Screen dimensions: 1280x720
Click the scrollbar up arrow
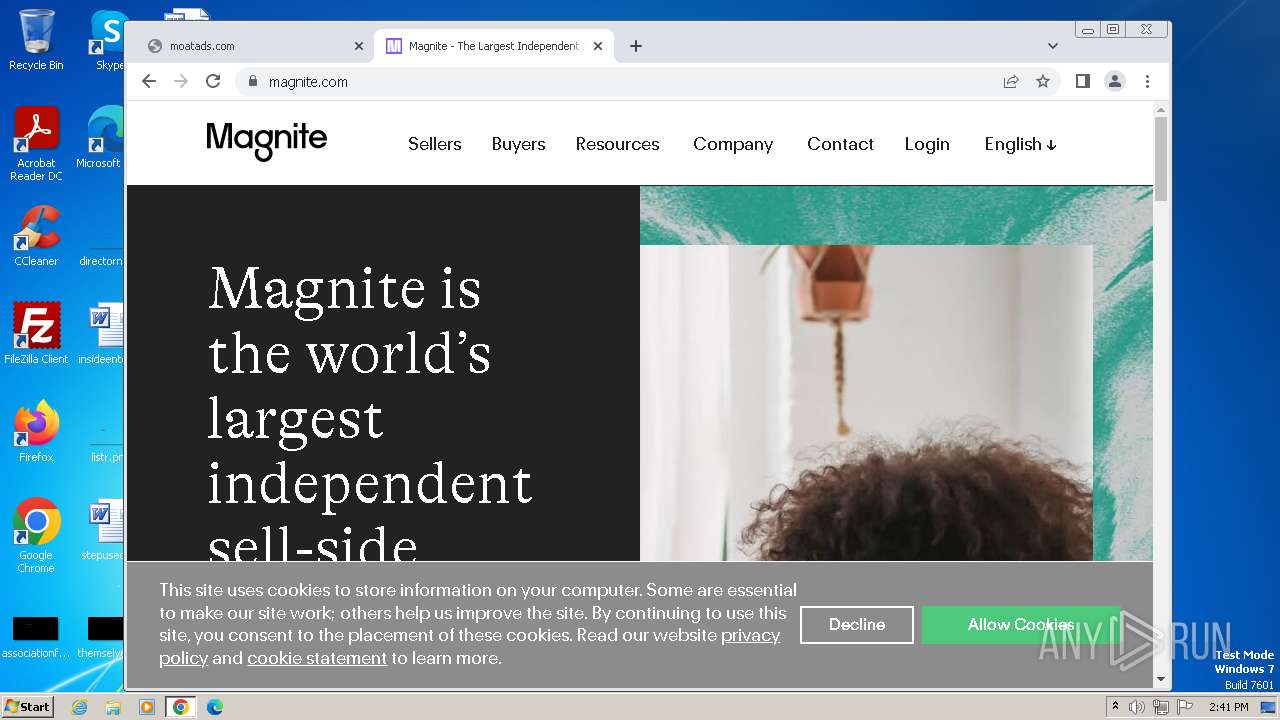tap(1161, 109)
